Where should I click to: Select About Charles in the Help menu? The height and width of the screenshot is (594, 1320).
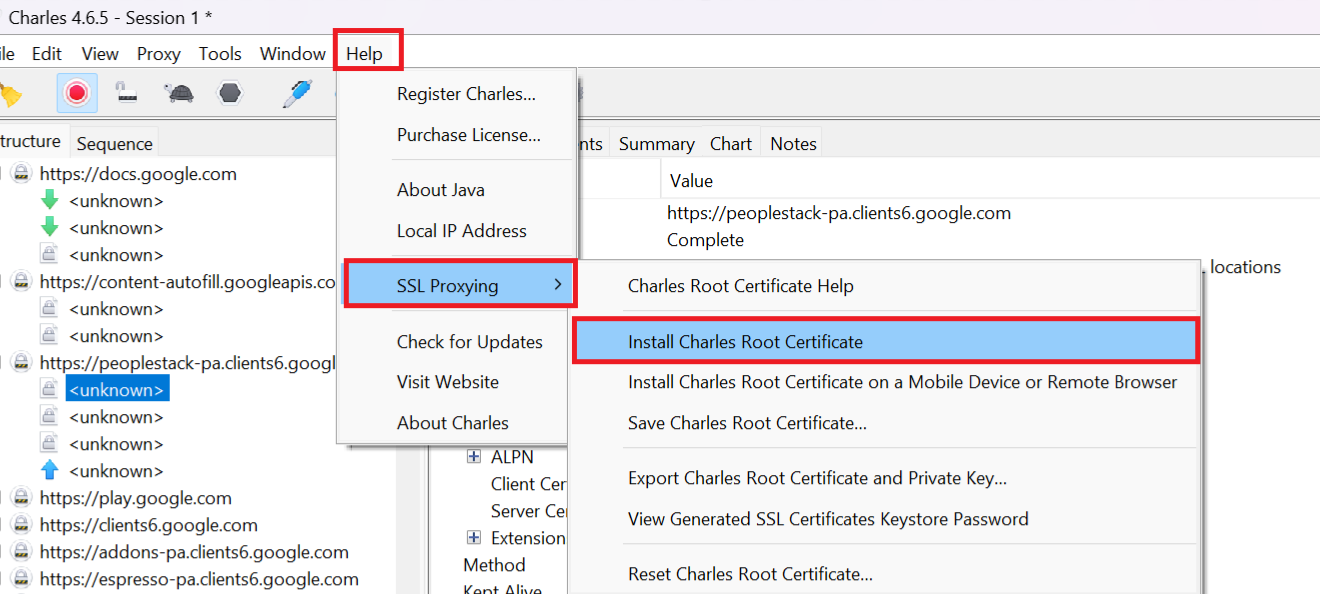[453, 423]
